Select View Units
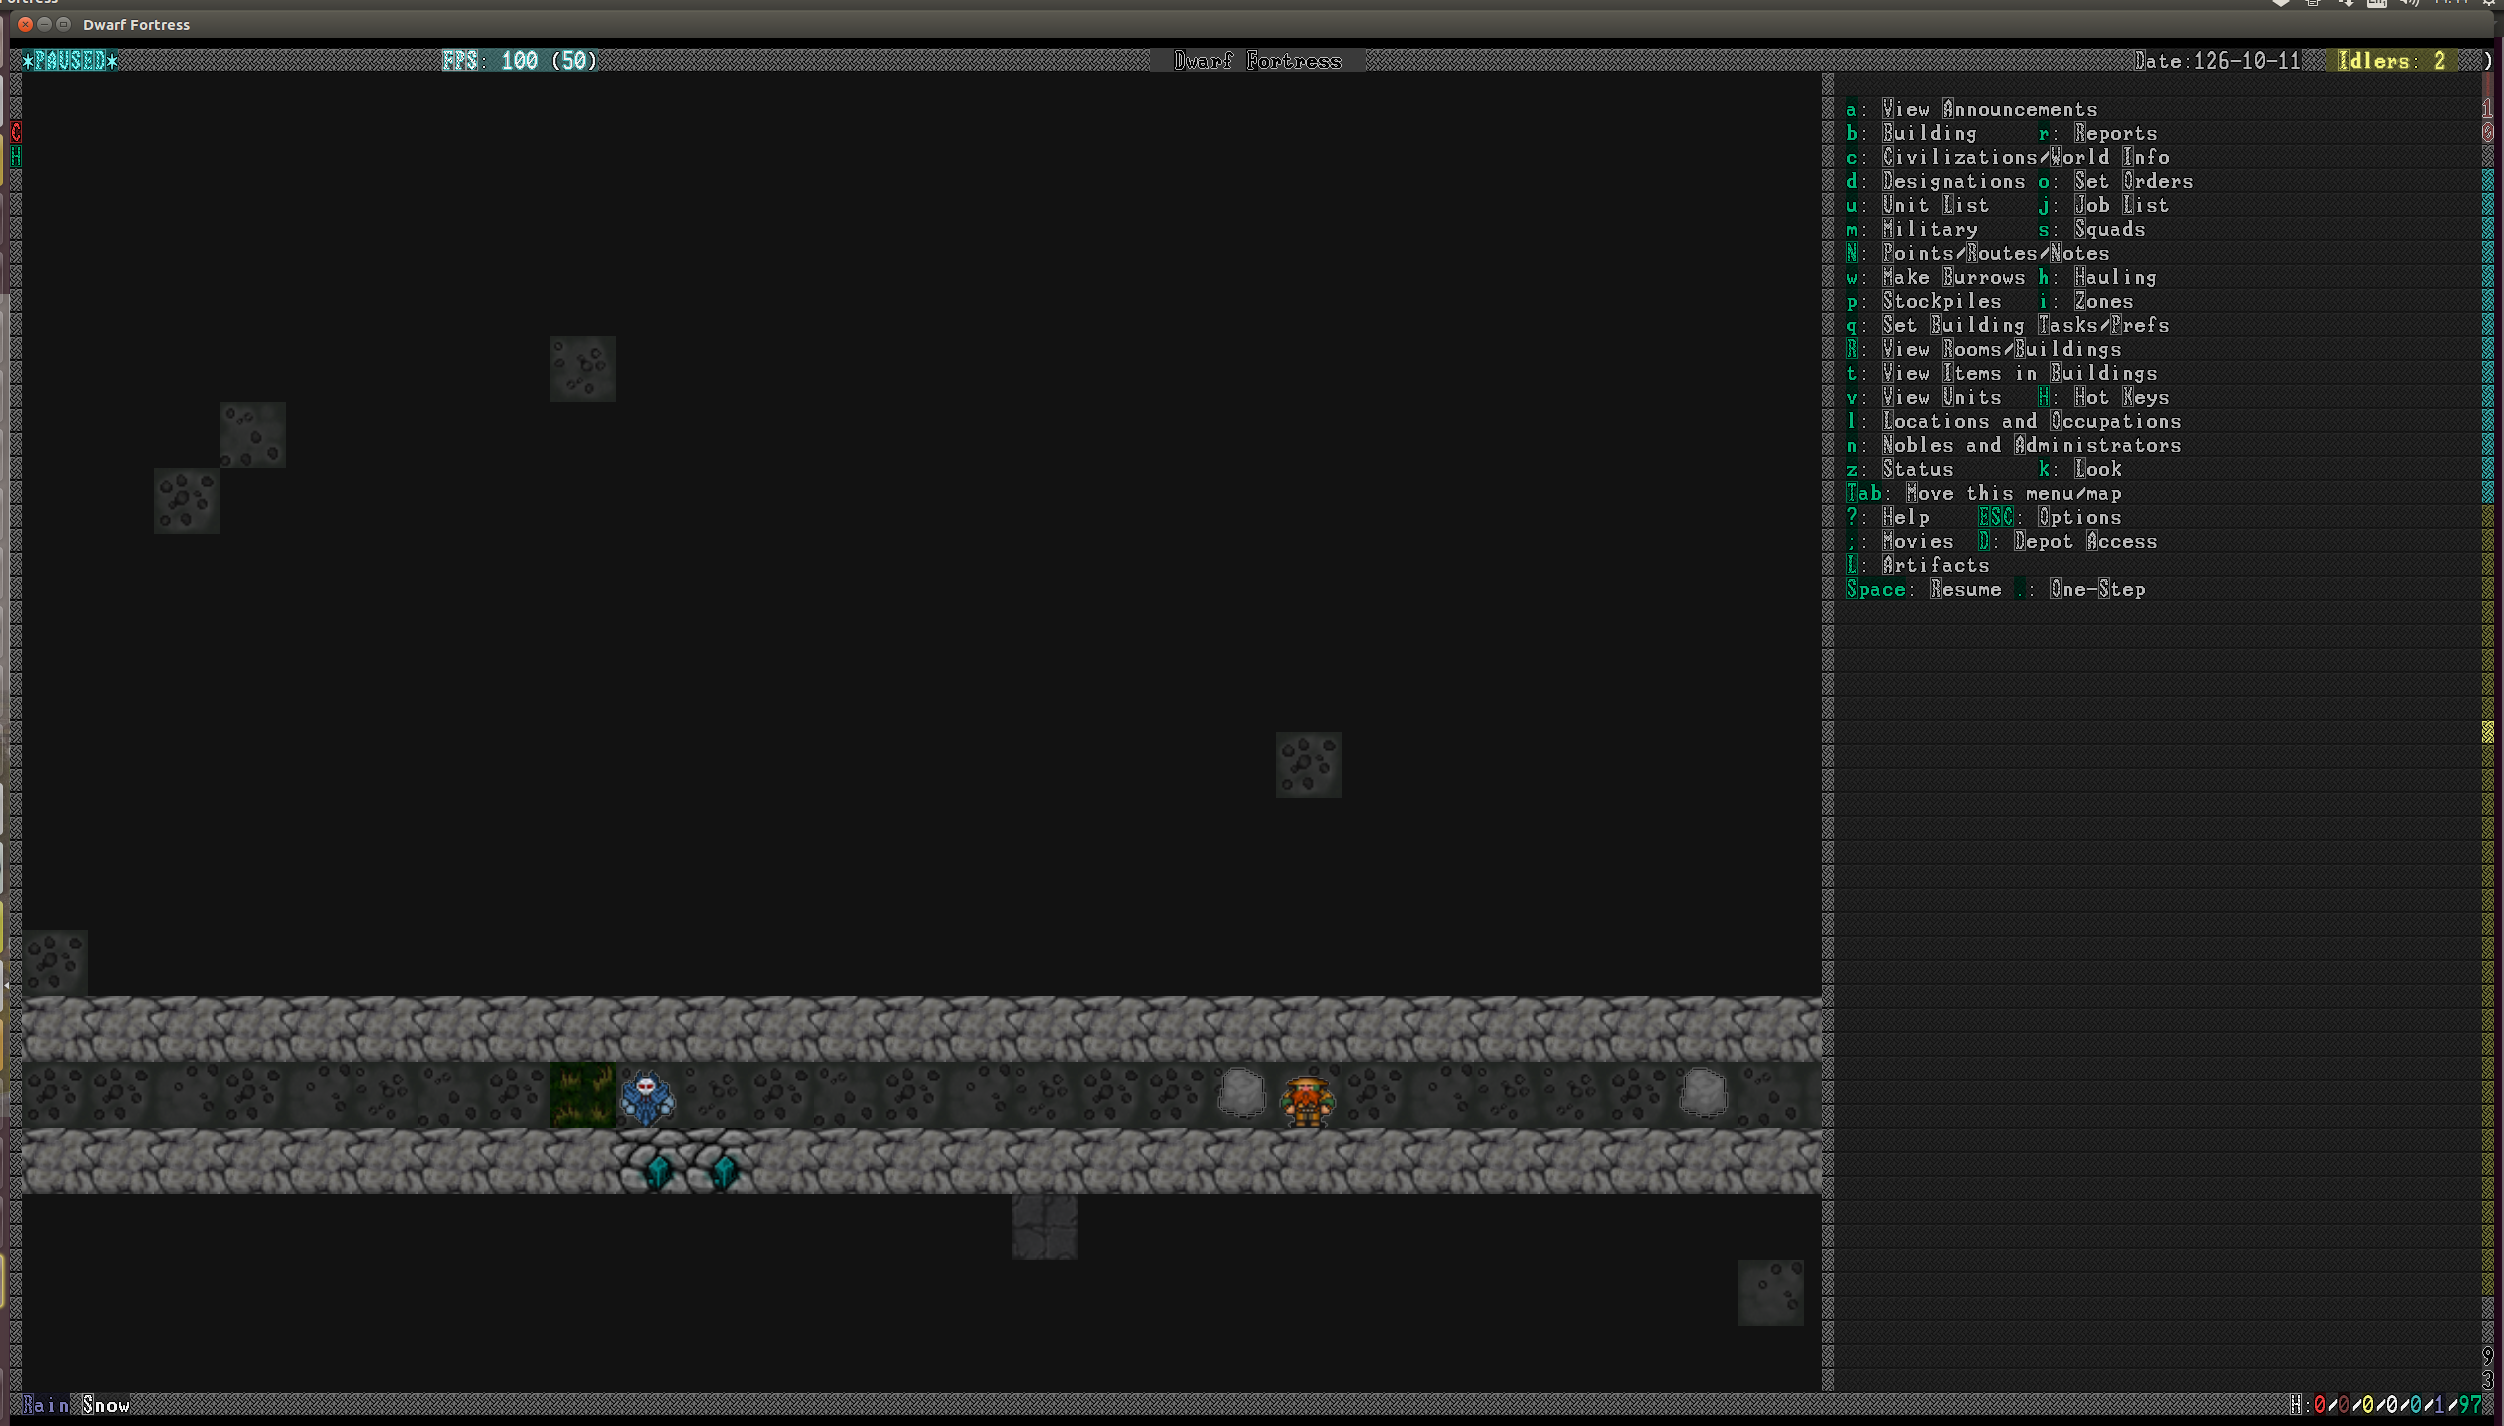 coord(1923,397)
